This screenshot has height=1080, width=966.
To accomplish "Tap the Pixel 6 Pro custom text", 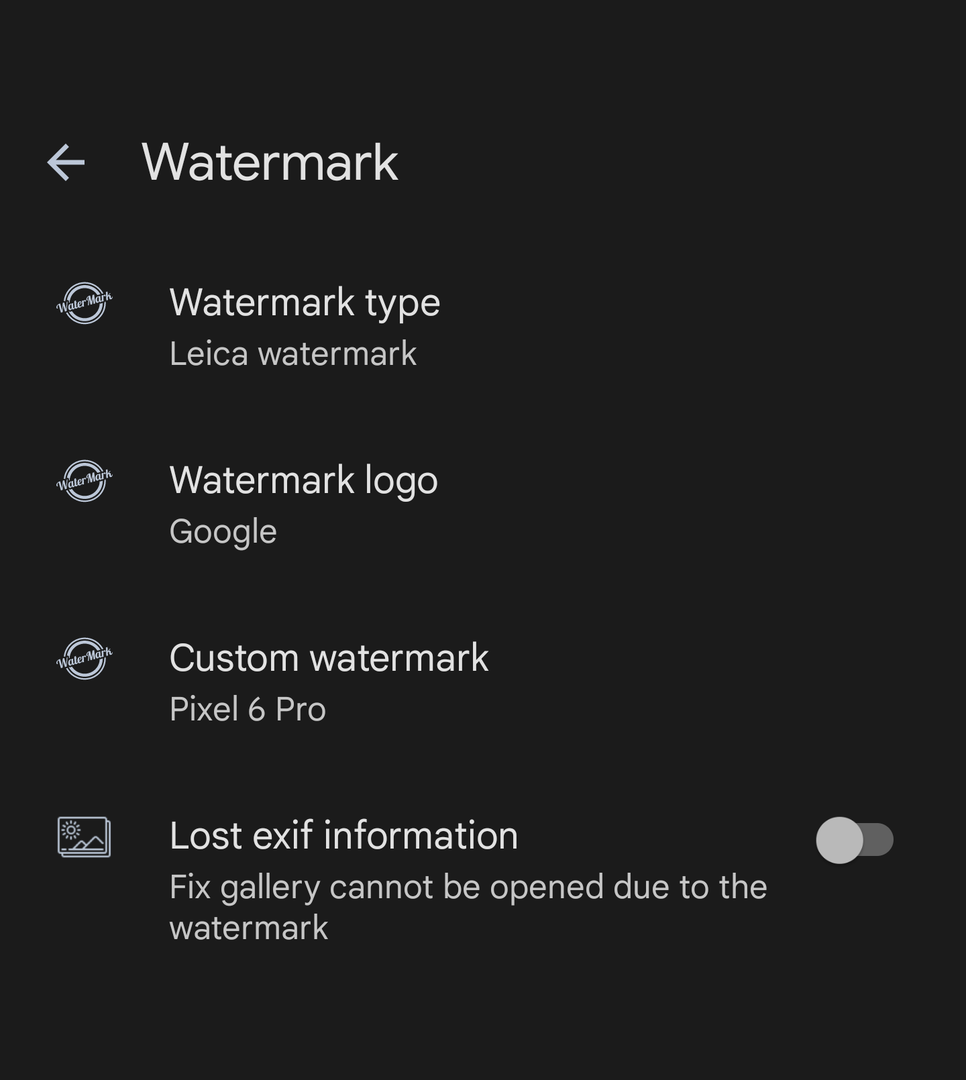I will click(247, 710).
